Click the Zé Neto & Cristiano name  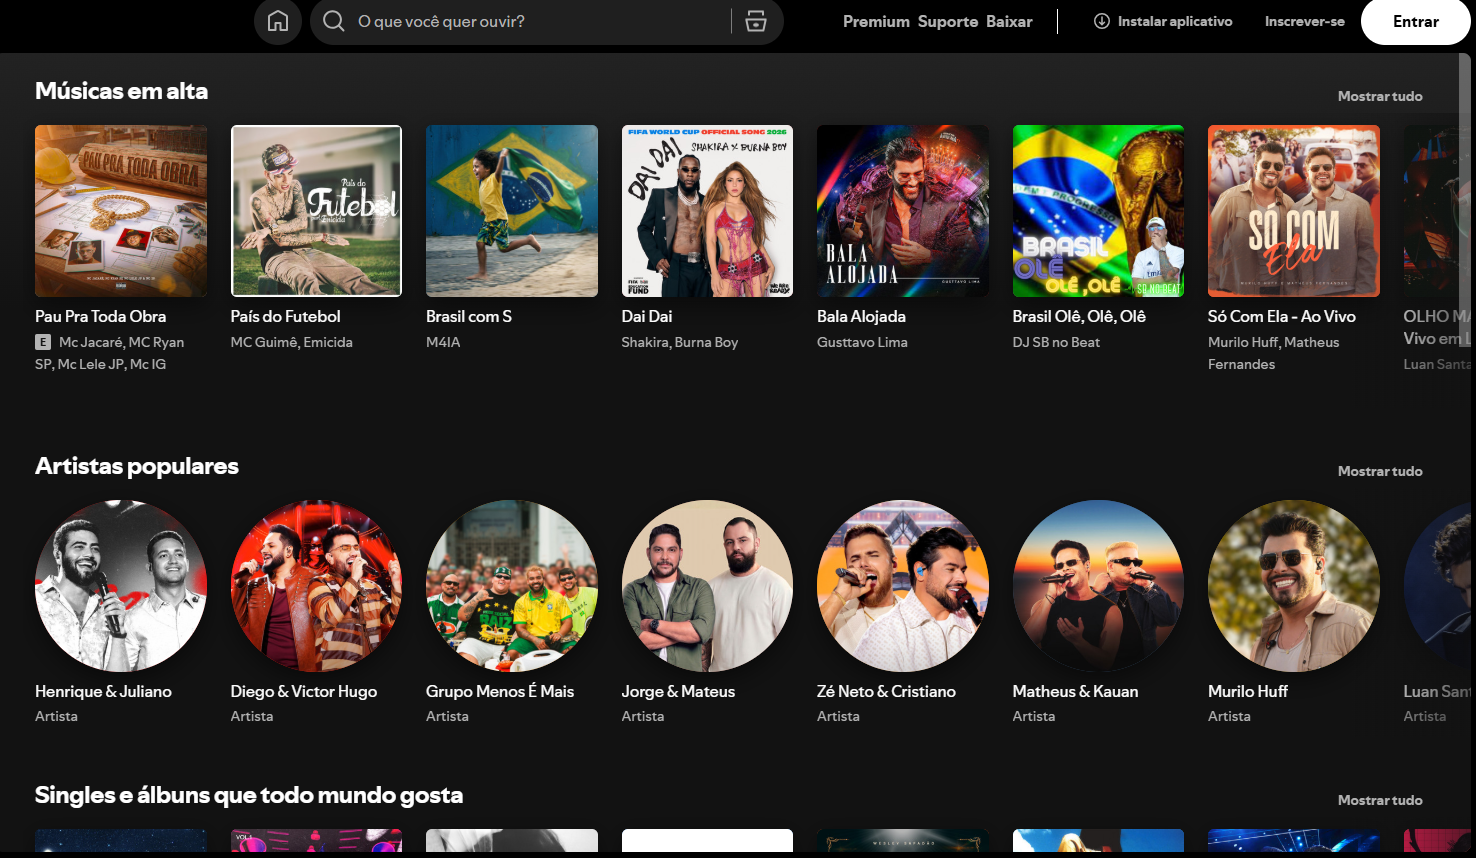point(886,691)
